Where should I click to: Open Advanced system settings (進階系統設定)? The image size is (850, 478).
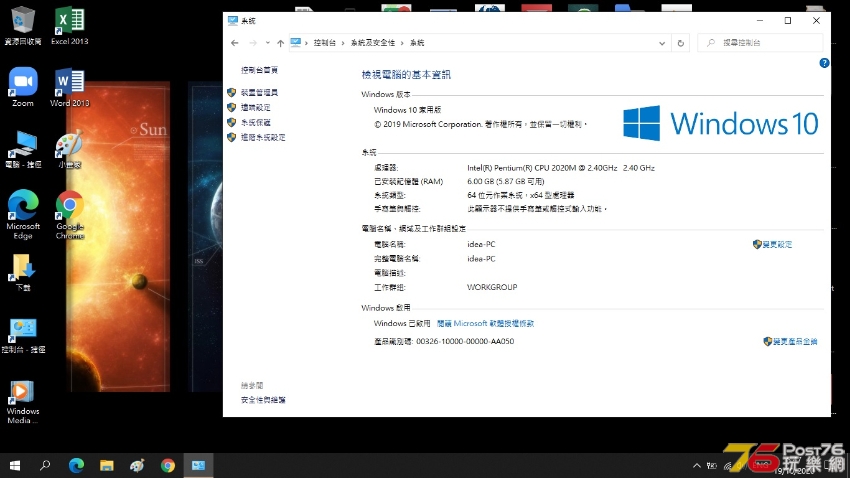click(263, 137)
